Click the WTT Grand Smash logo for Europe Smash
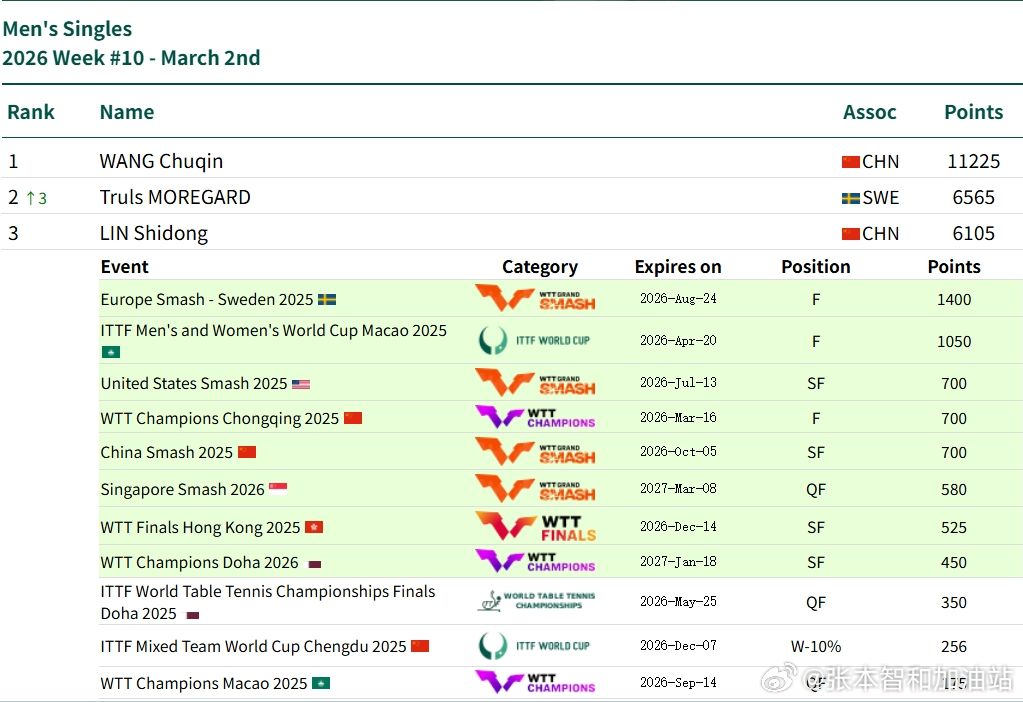The height and width of the screenshot is (702, 1023). point(535,299)
